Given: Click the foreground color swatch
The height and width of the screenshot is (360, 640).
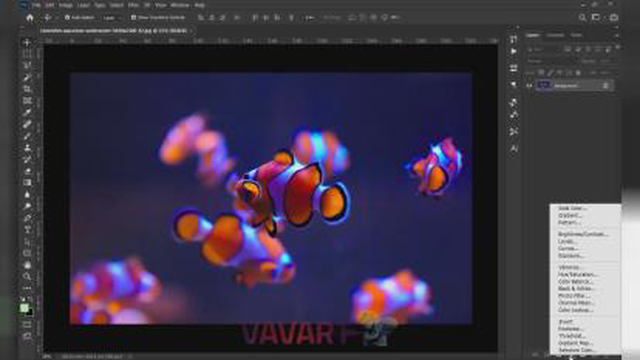Looking at the screenshot, I should click(x=24, y=308).
